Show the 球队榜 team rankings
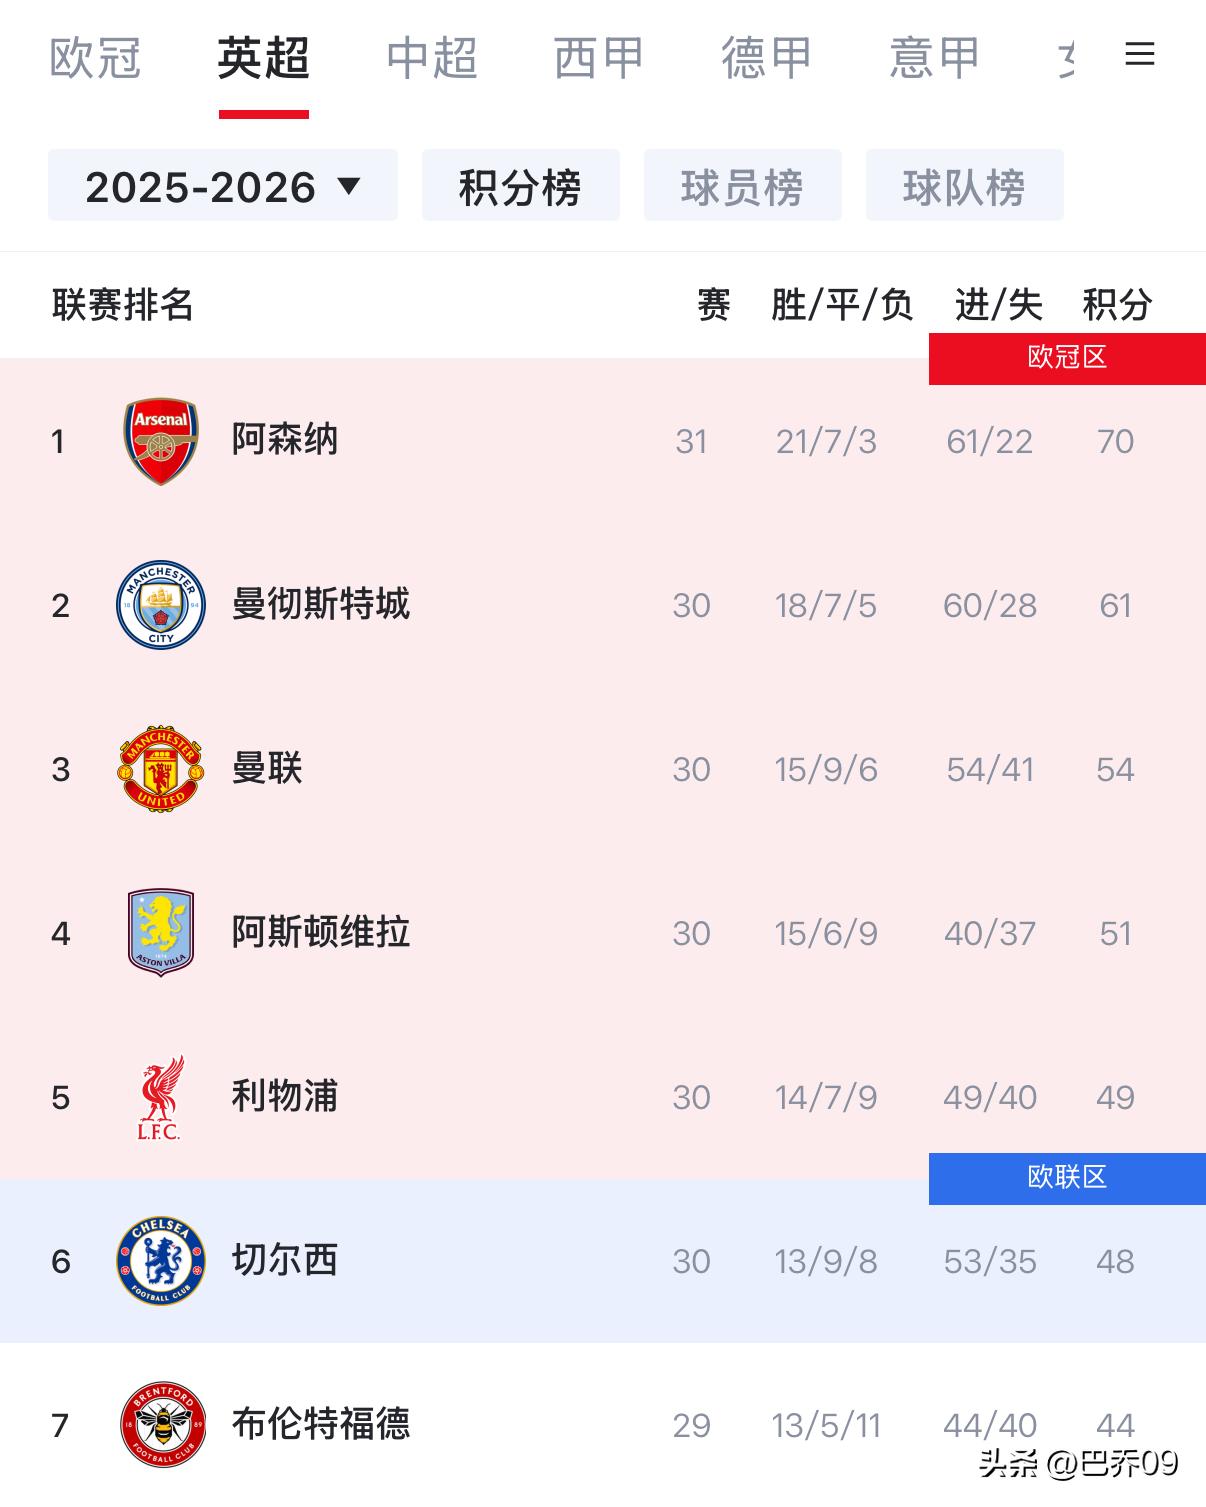The height and width of the screenshot is (1507, 1206). coord(964,186)
